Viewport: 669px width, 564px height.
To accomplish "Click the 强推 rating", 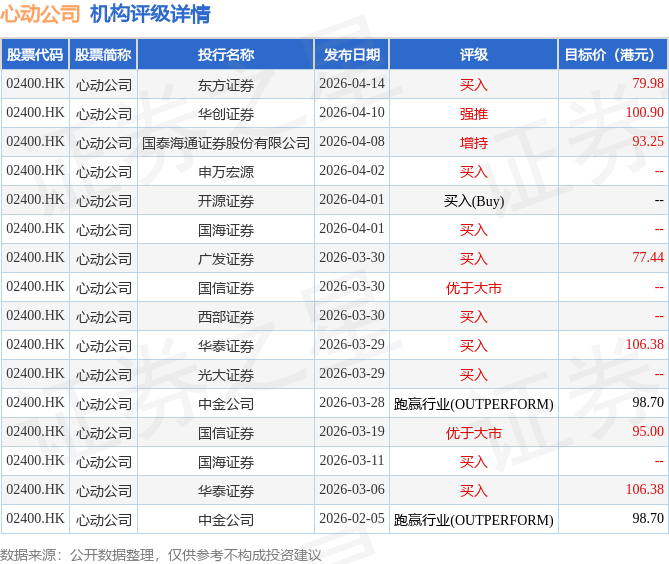I will coord(474,114).
